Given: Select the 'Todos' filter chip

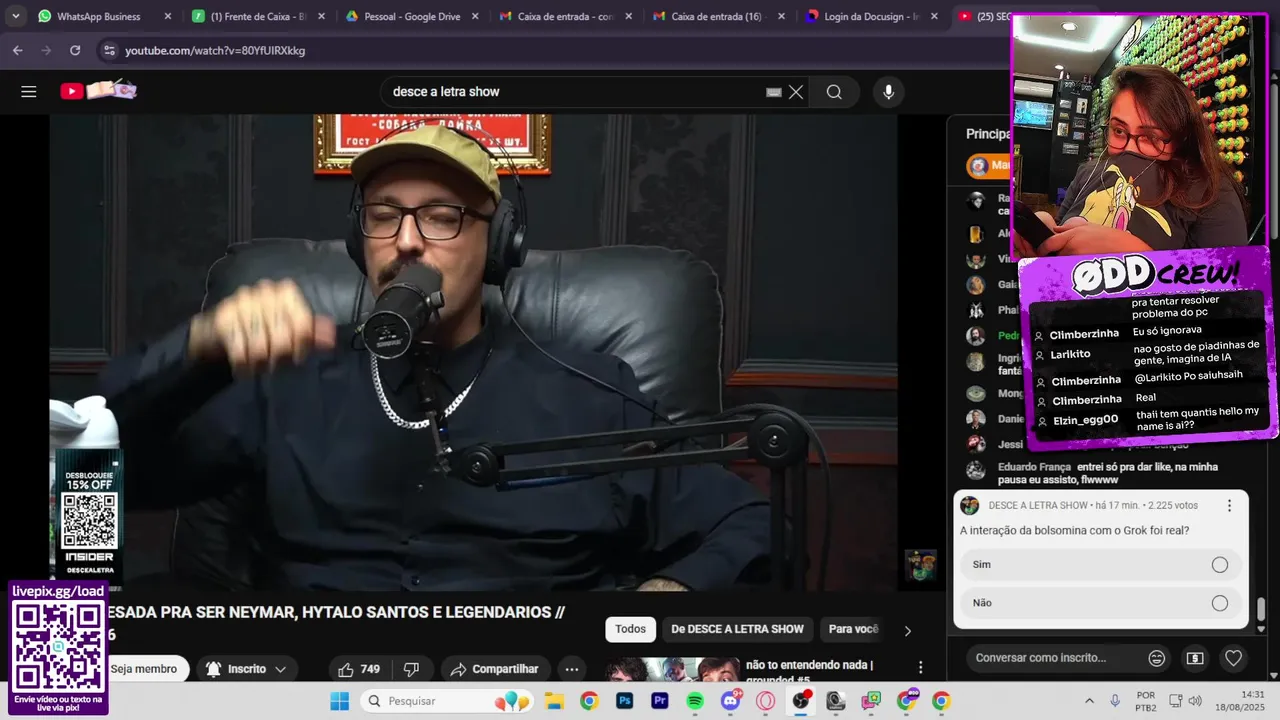Looking at the screenshot, I should [630, 629].
